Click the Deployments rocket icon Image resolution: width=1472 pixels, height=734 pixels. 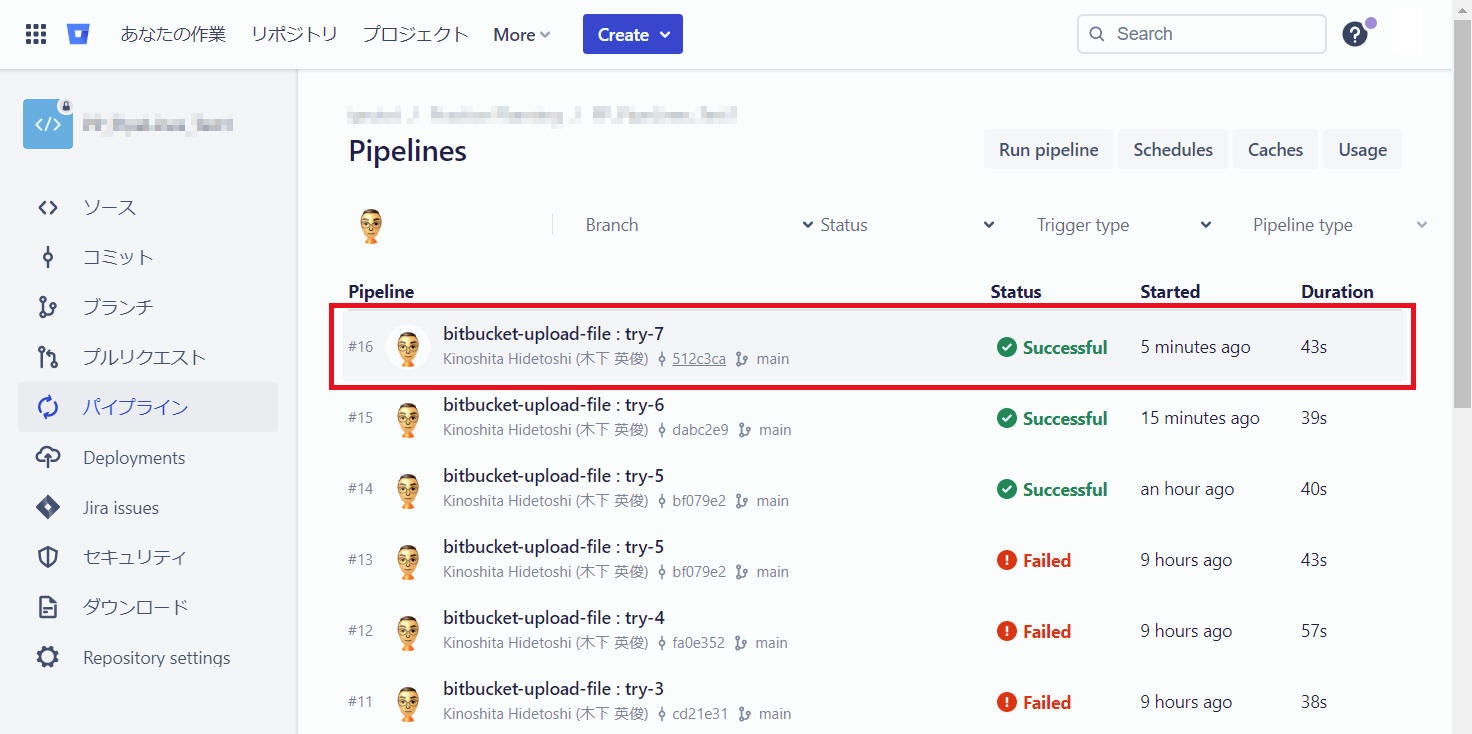tap(47, 457)
